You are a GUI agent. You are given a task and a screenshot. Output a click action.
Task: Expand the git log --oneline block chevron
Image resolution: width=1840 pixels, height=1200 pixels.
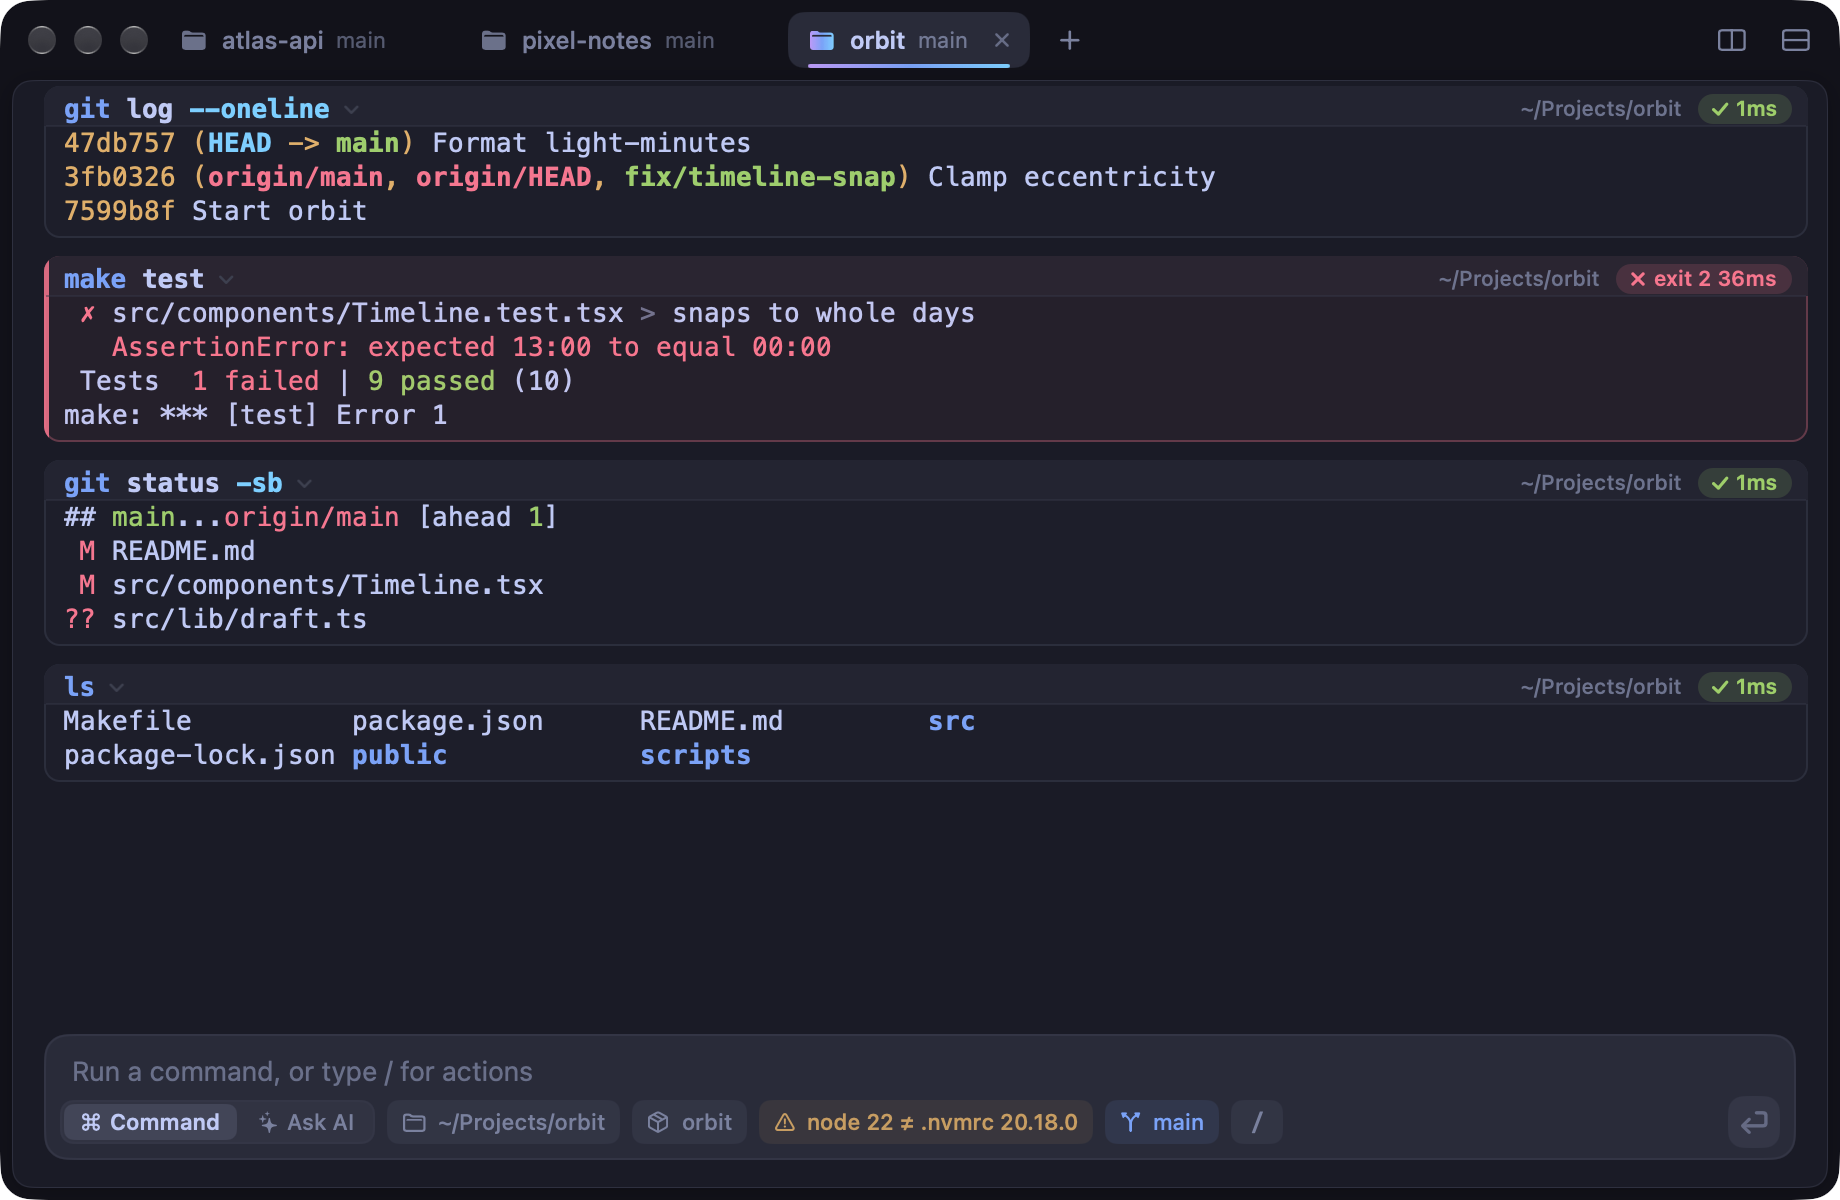(351, 109)
